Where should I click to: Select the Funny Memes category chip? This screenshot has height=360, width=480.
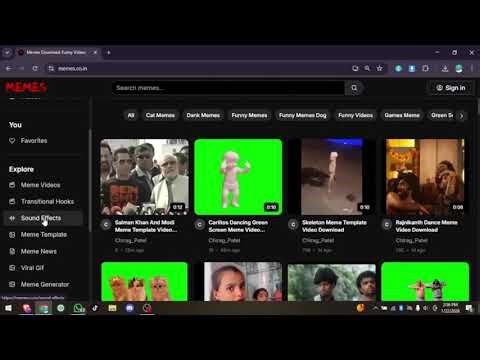click(x=249, y=115)
